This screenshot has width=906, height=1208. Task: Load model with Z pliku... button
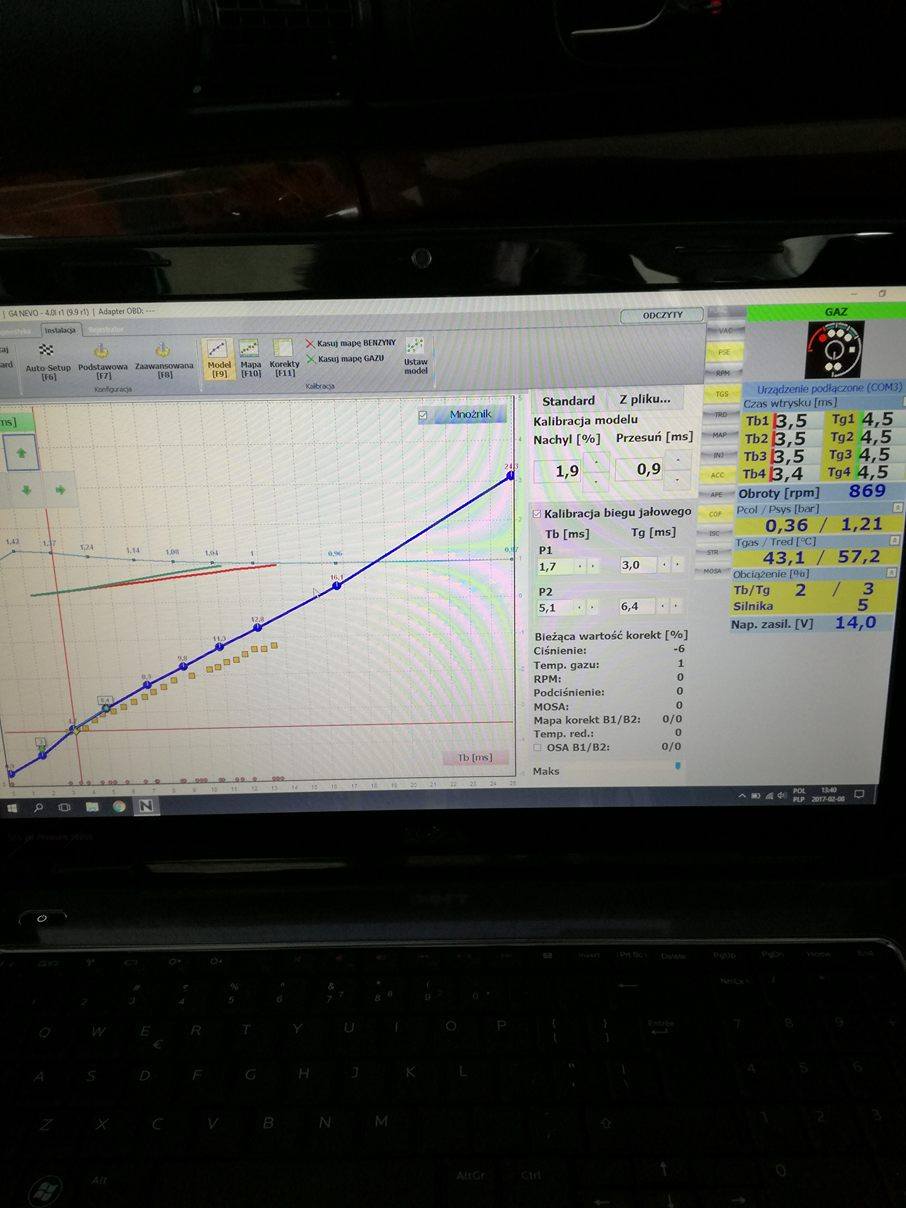(644, 400)
